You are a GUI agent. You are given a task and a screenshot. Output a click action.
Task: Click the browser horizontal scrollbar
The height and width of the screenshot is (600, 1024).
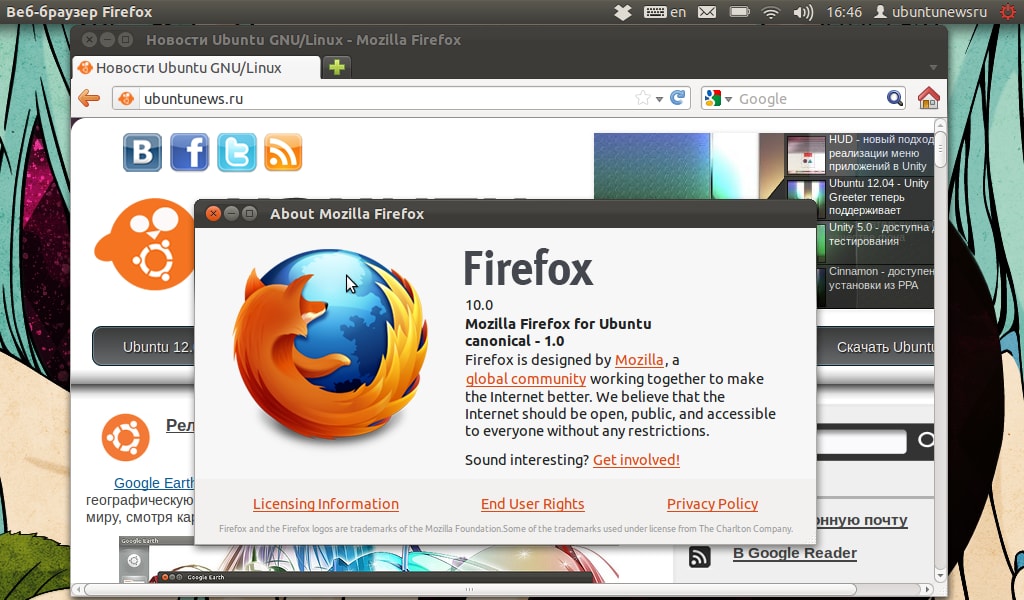click(470, 589)
